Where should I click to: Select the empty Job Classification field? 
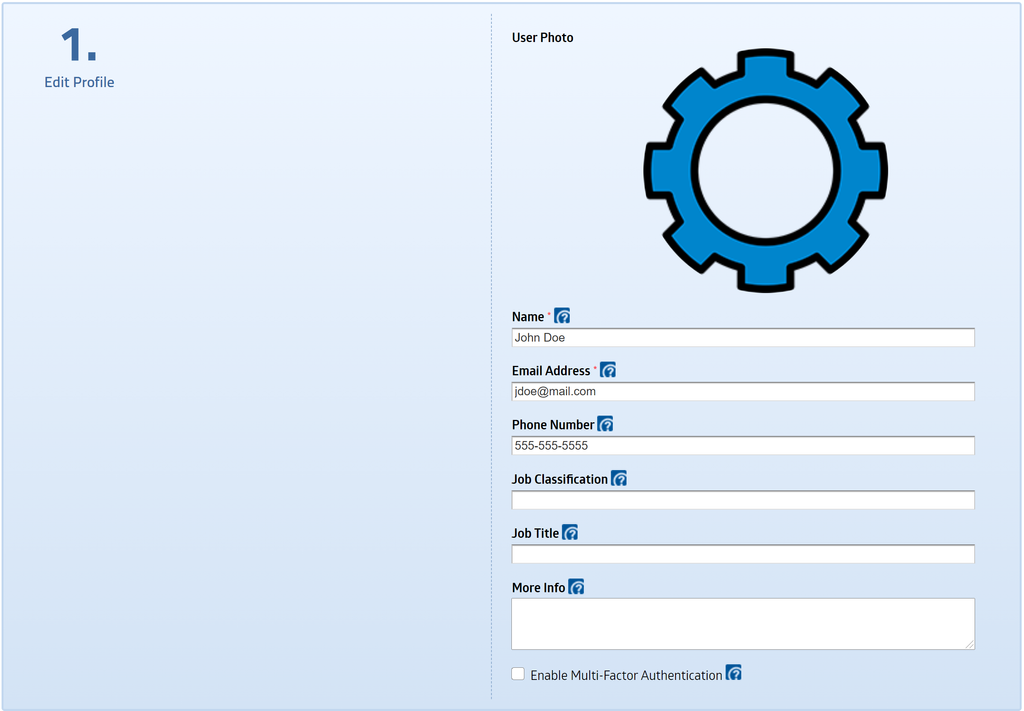tap(742, 500)
